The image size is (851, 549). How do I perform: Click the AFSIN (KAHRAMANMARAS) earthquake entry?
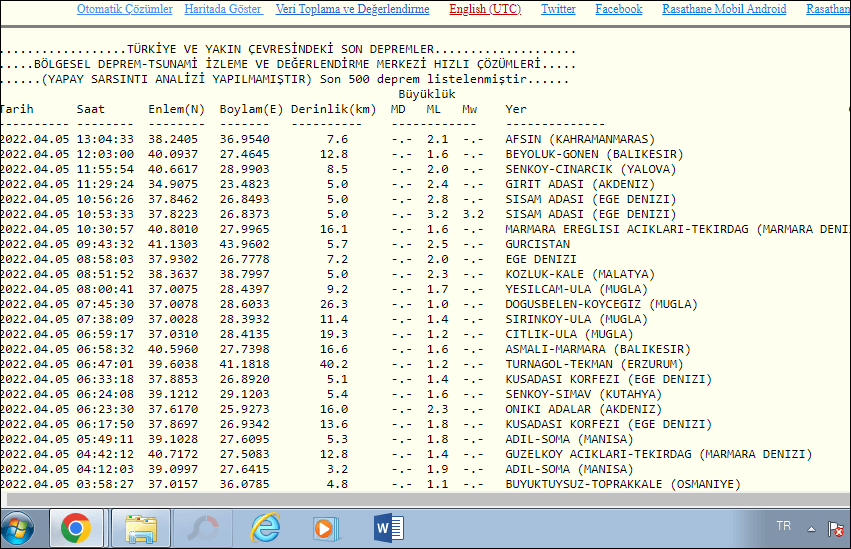tap(579, 139)
